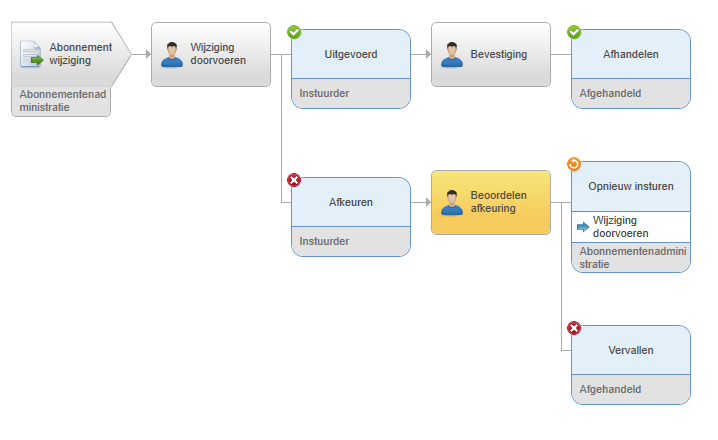Click the red cross icon on Afkeuren

click(294, 180)
